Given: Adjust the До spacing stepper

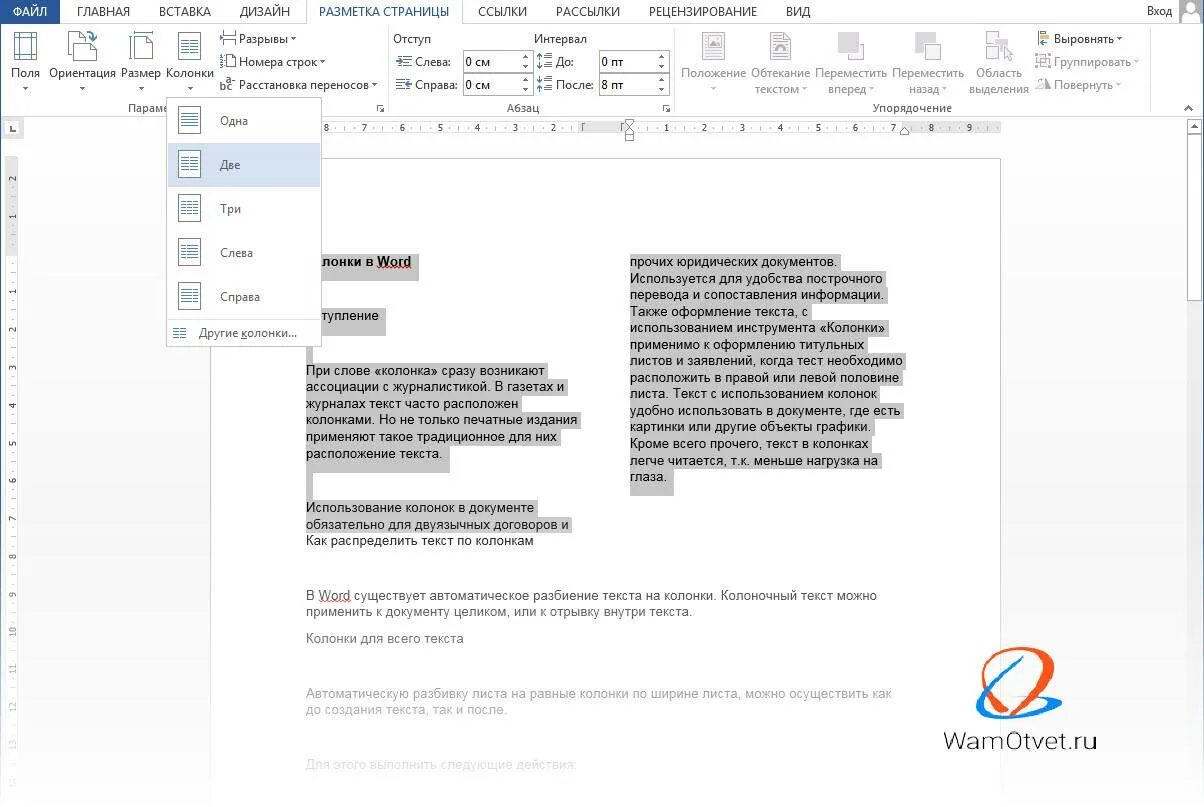Looking at the screenshot, I should 662,62.
